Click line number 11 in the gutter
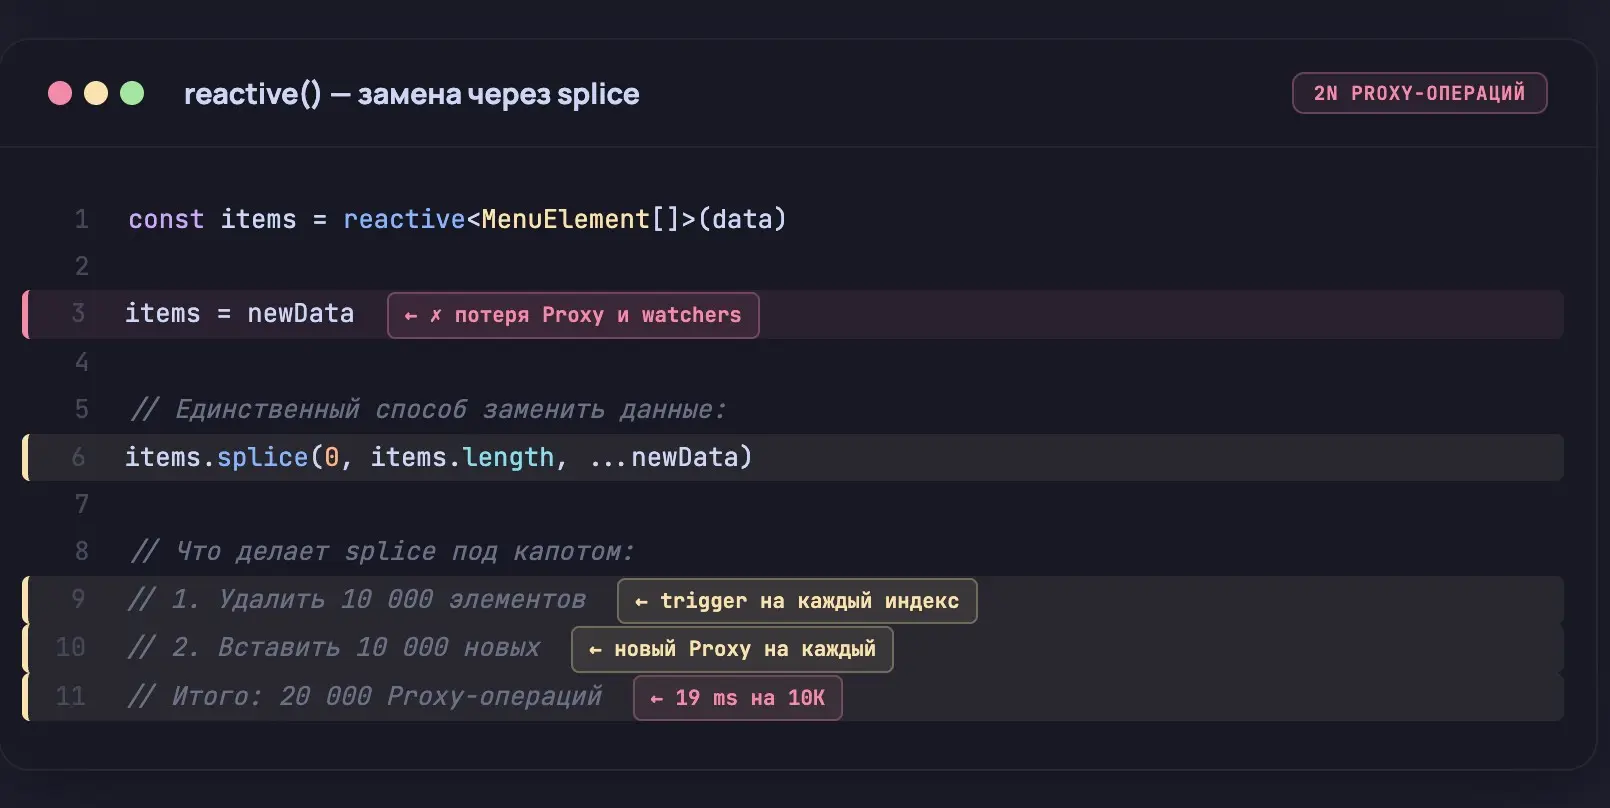The image size is (1610, 808). click(71, 696)
